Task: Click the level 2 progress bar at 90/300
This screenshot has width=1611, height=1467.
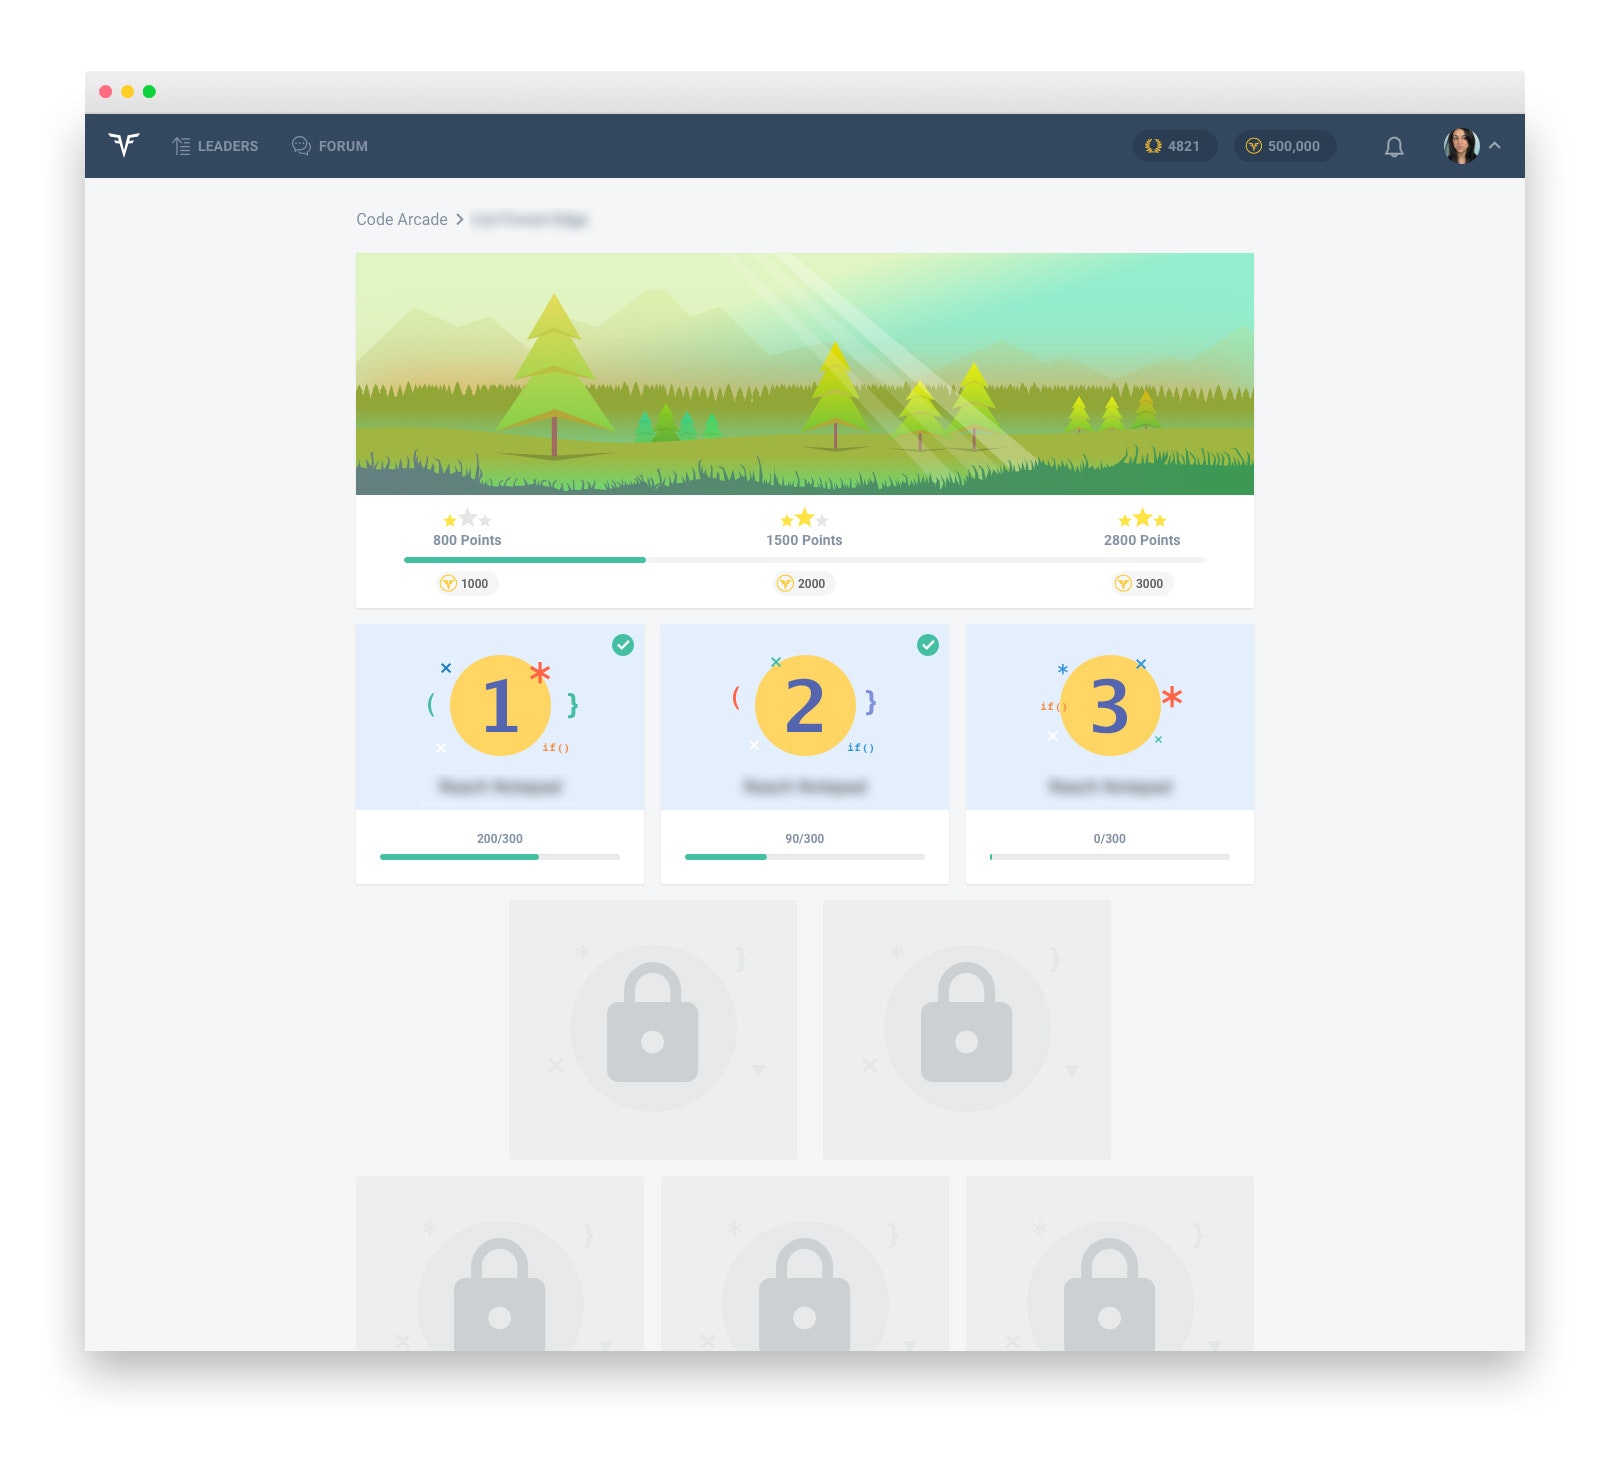Action: click(803, 857)
